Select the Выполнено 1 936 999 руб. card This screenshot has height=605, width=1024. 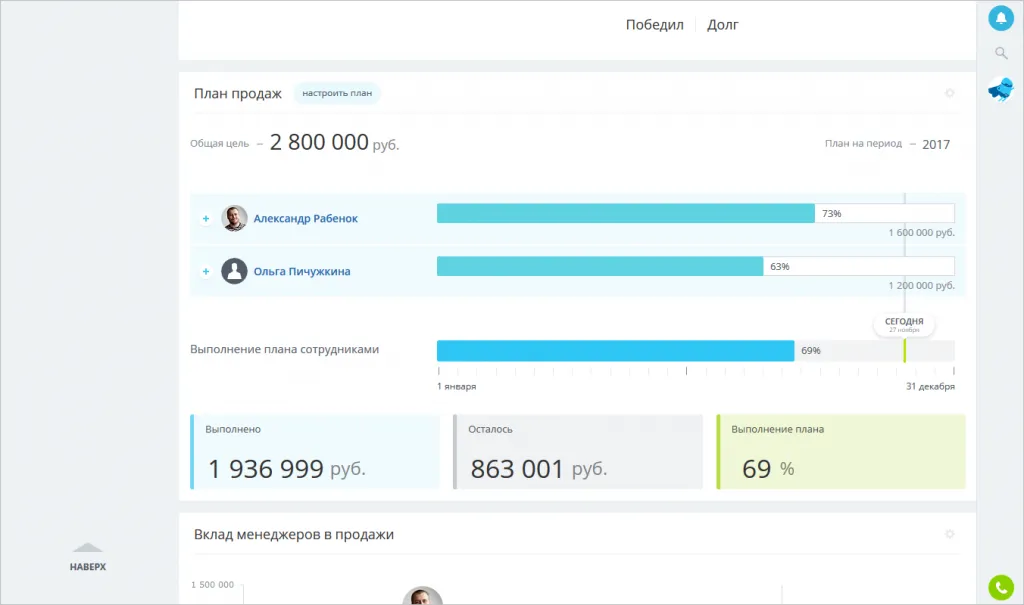pos(314,452)
